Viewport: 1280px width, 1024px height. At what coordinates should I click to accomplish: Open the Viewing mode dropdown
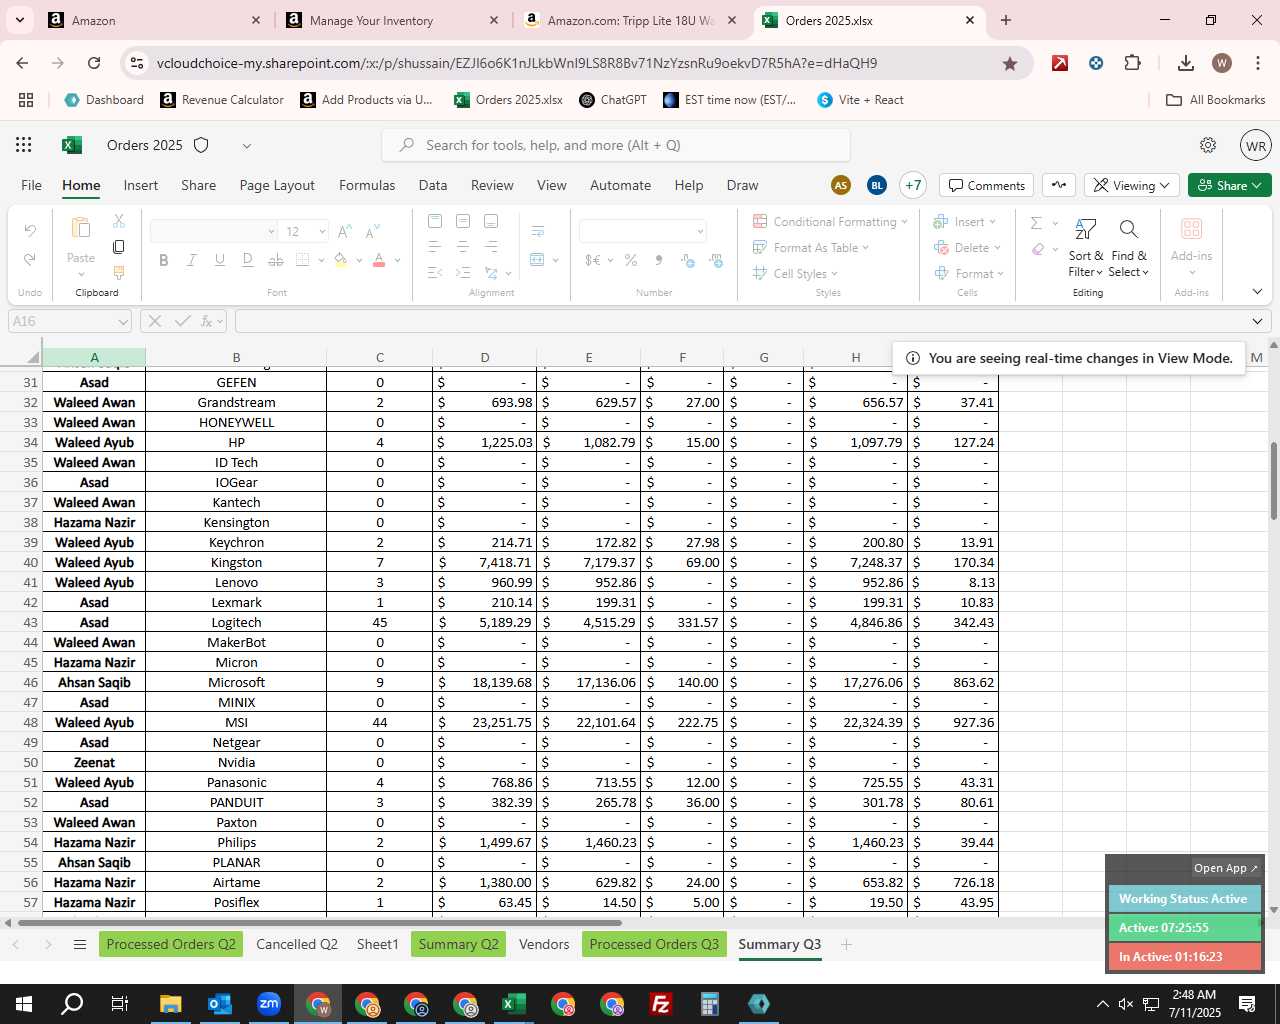1131,185
